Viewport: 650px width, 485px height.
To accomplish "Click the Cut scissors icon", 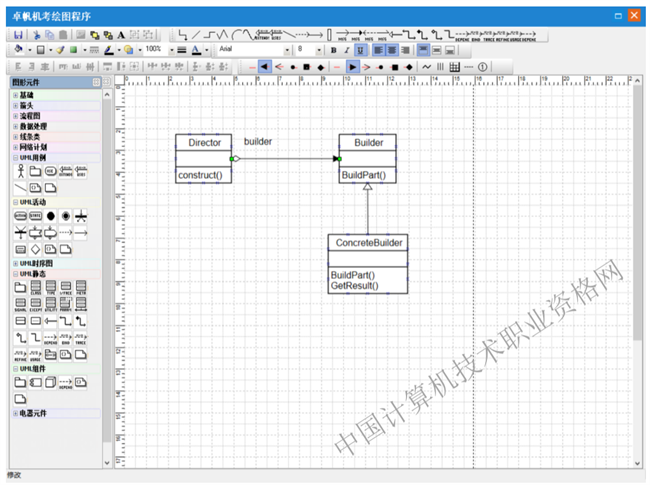I will (x=38, y=34).
